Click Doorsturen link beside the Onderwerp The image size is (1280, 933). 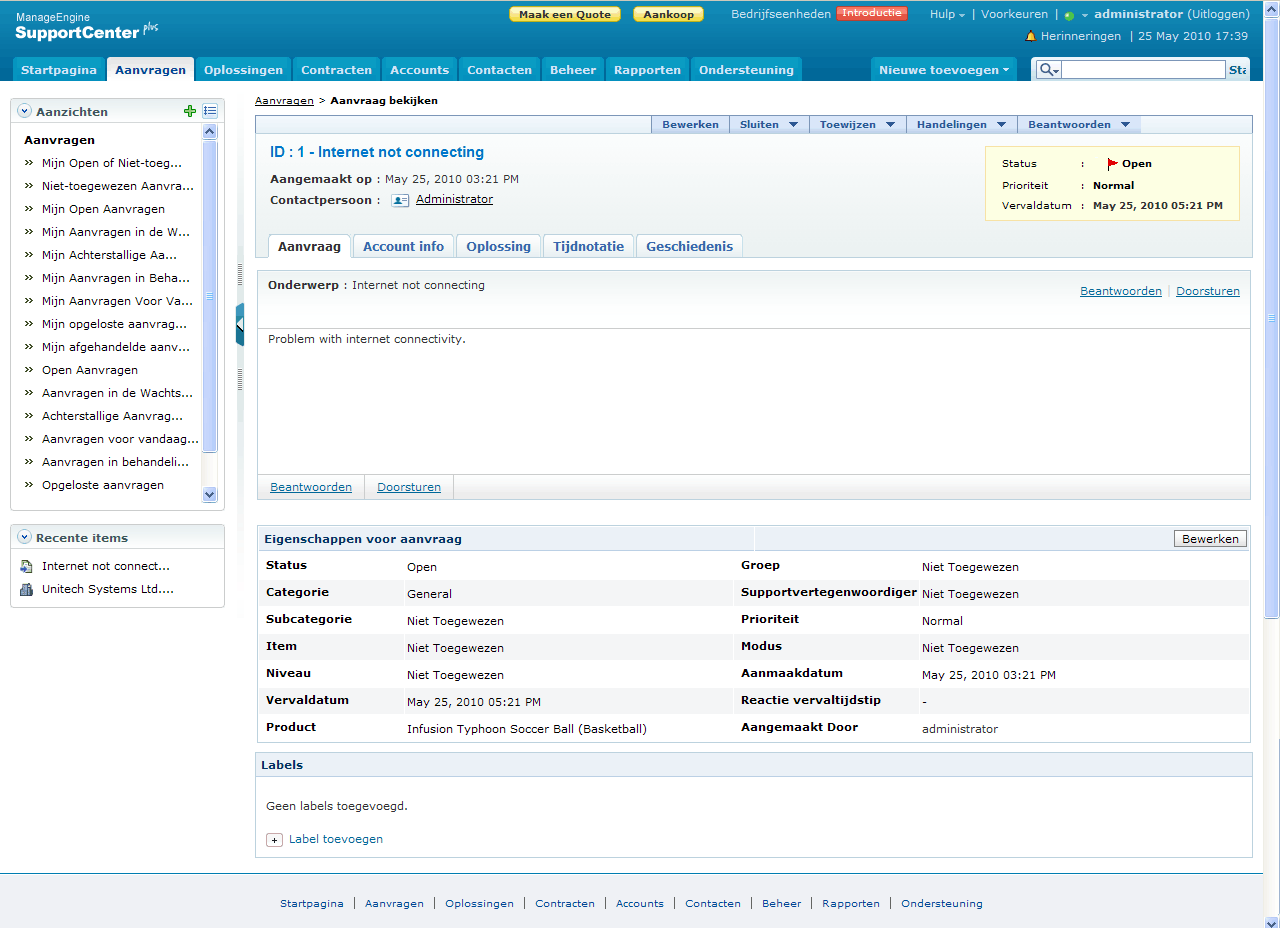(1208, 292)
